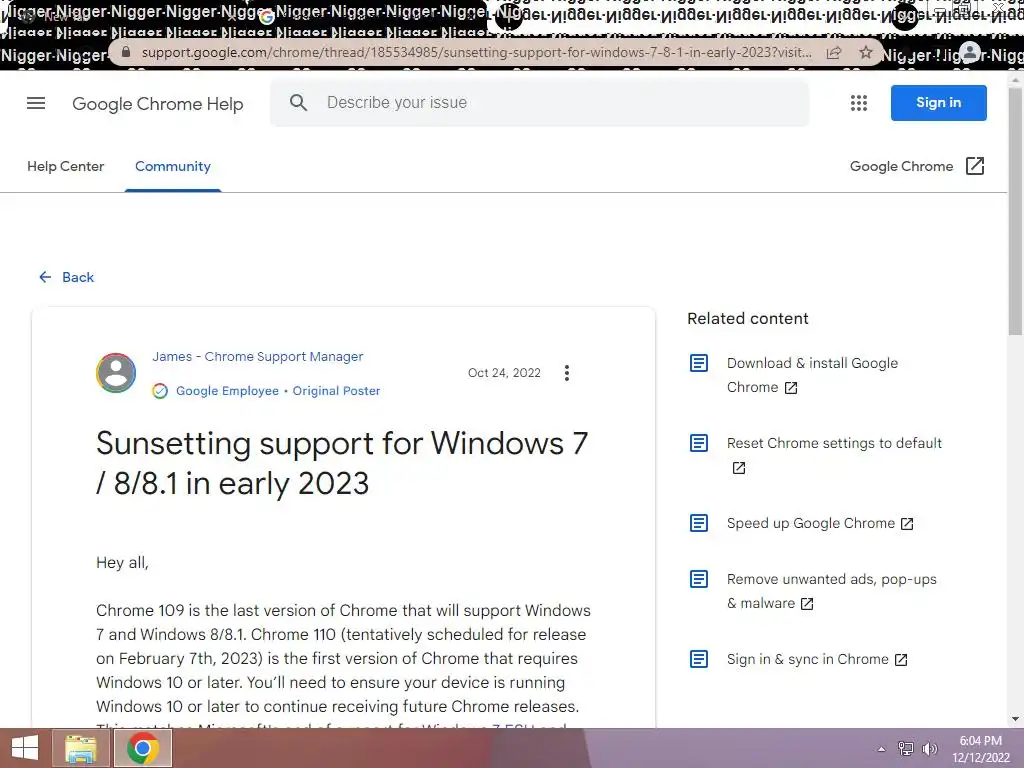Click the address bar lock icon
Screen dimensions: 1024x768
[126, 52]
